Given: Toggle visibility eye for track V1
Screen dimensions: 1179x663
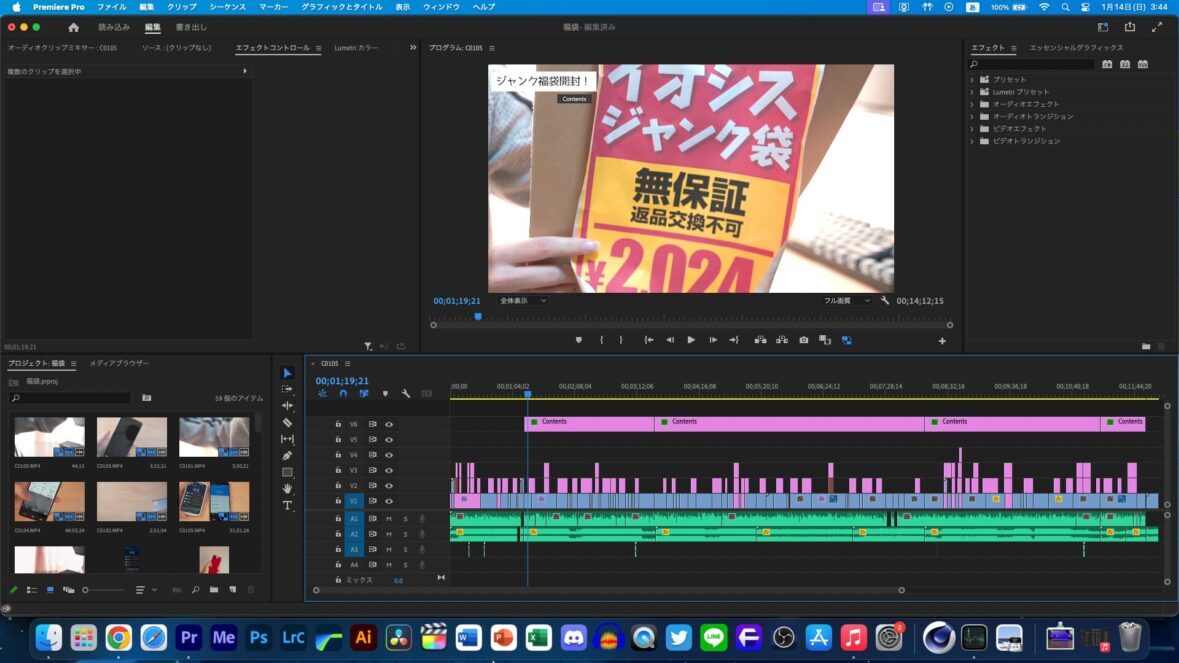Looking at the screenshot, I should coord(389,501).
